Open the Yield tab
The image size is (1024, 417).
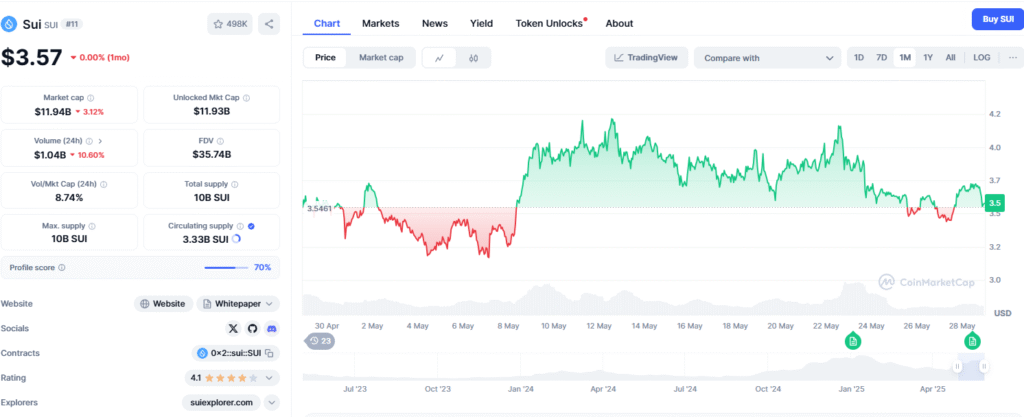click(481, 23)
